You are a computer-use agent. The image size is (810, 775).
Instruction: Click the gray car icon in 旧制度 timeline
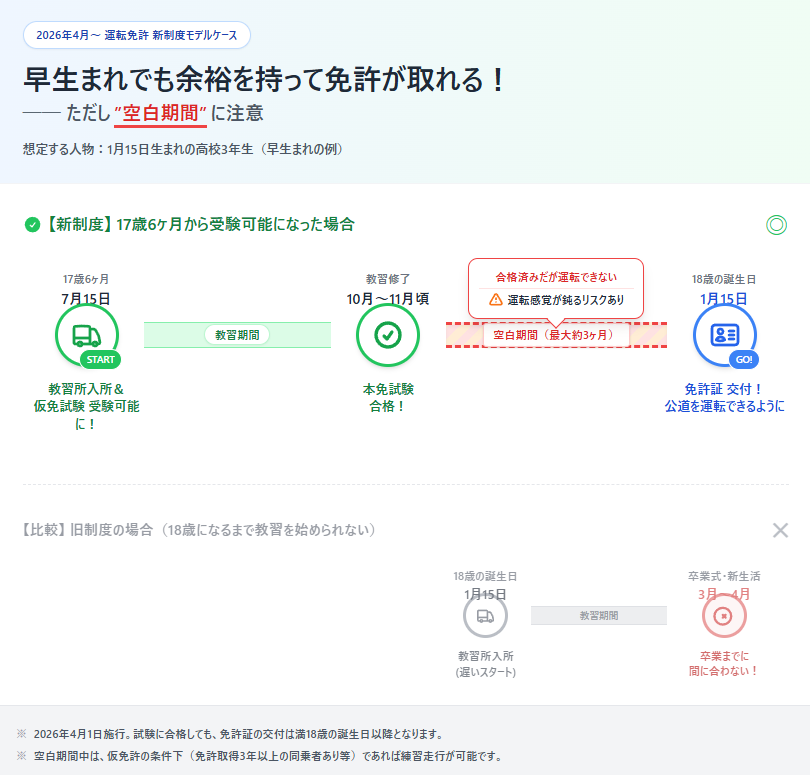tap(486, 617)
